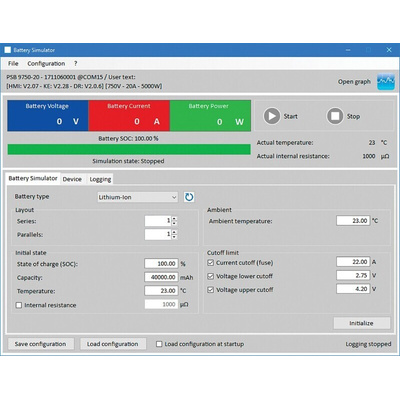Increase Parallels count with up arrow
400x400 pixels.
(x=174, y=232)
